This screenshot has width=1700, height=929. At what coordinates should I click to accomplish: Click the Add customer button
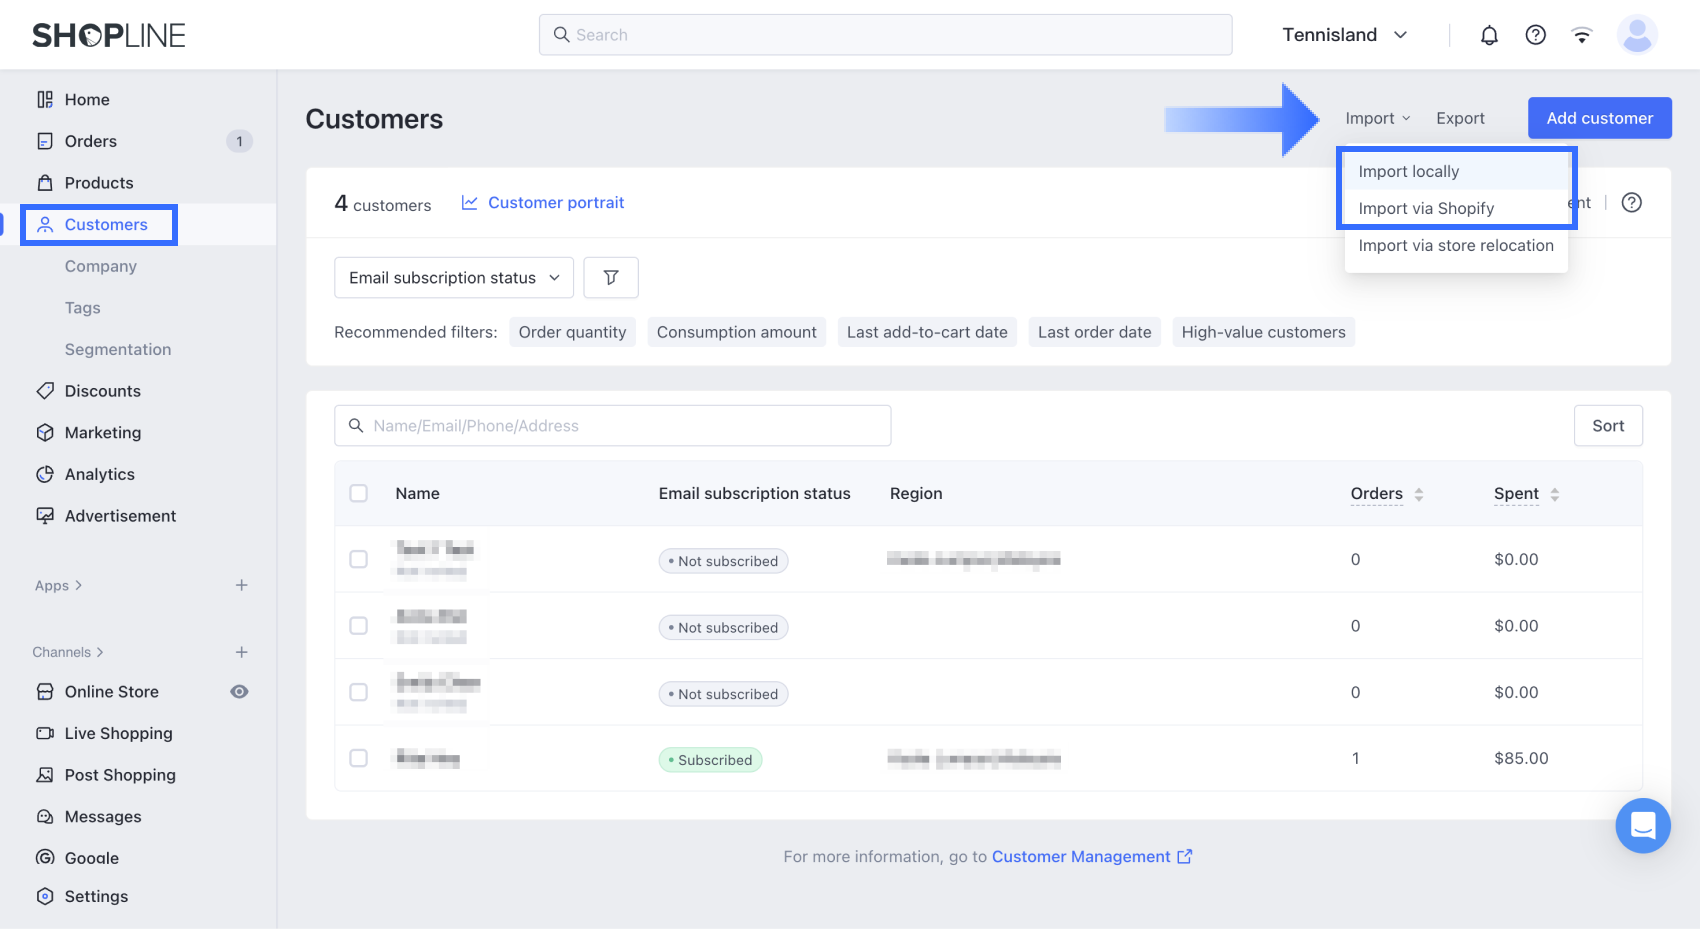coord(1598,118)
